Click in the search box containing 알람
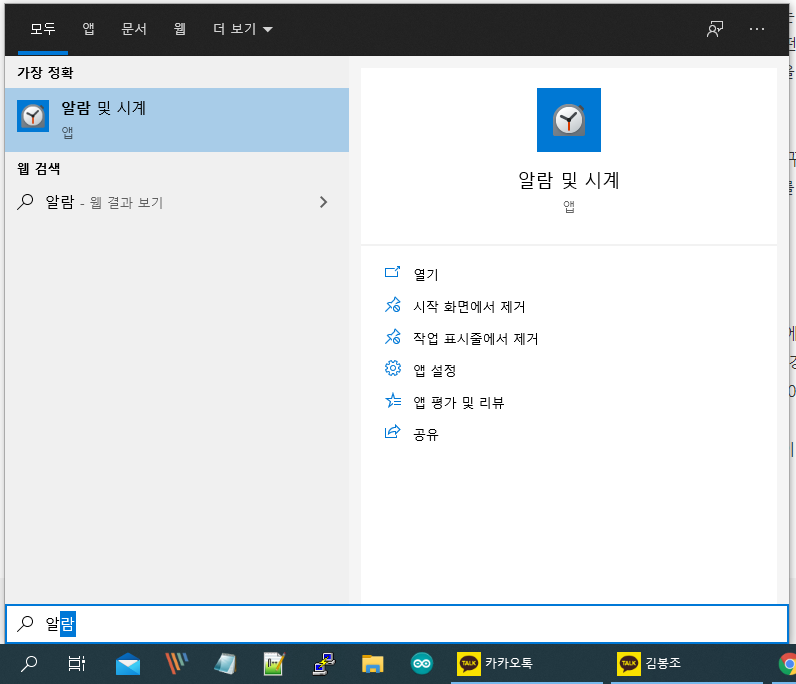Screen dimensions: 796x684 pyautogui.click(x=397, y=624)
